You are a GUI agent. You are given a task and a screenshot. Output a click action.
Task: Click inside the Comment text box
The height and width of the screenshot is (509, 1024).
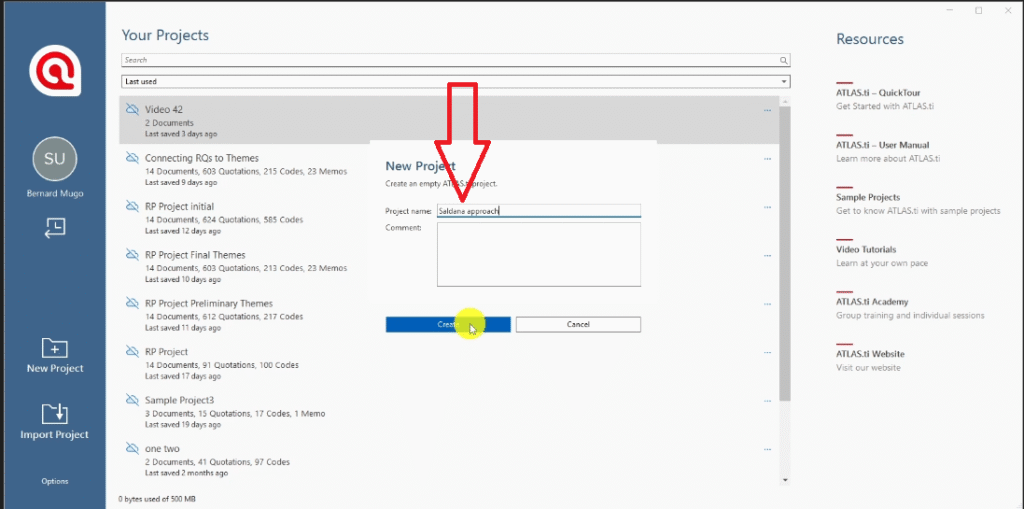coord(538,254)
